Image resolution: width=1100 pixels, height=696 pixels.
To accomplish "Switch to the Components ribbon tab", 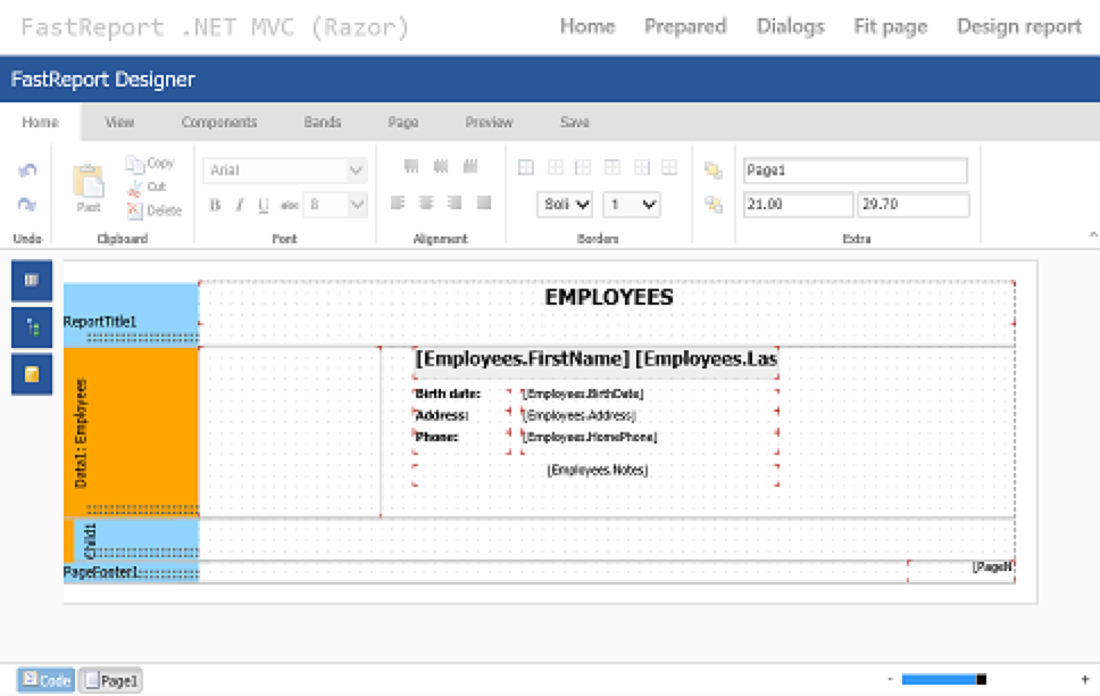I will 219,122.
